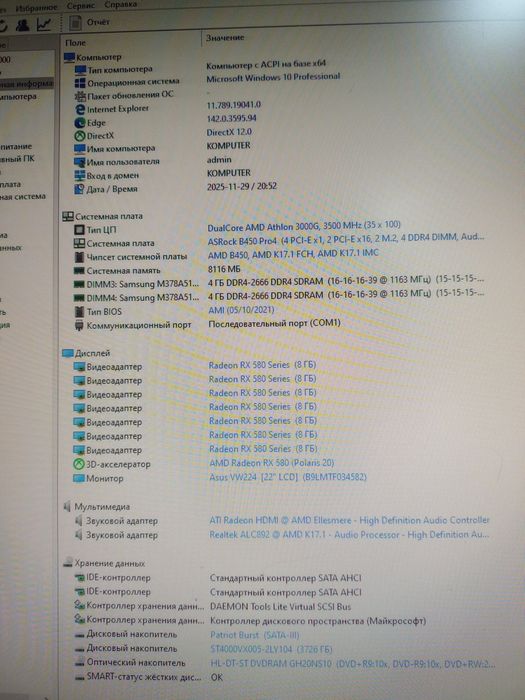Click the Дисплей group icon
Screen dimensions: 525x700
point(68,353)
